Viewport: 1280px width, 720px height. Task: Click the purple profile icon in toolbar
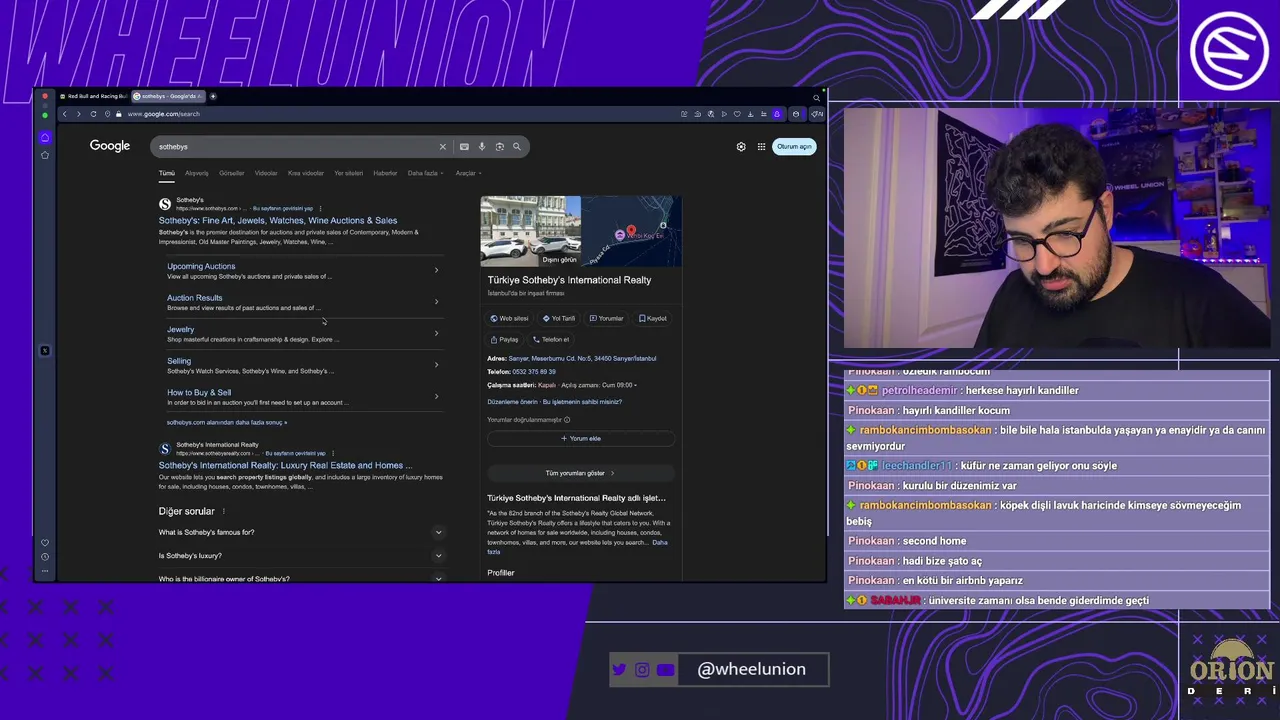click(777, 114)
